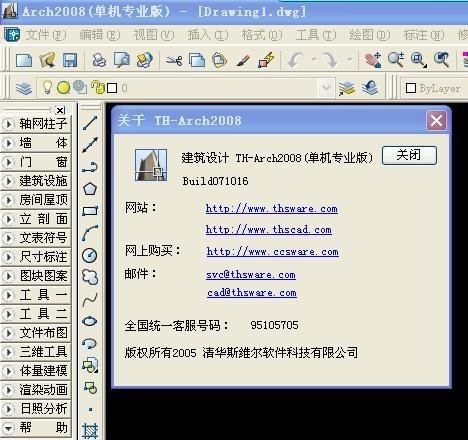Select the Construction Line tool
The image size is (468, 440).
click(x=90, y=145)
